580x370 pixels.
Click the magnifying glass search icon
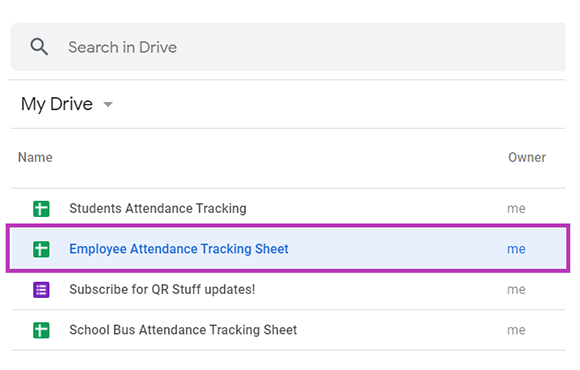[x=39, y=47]
